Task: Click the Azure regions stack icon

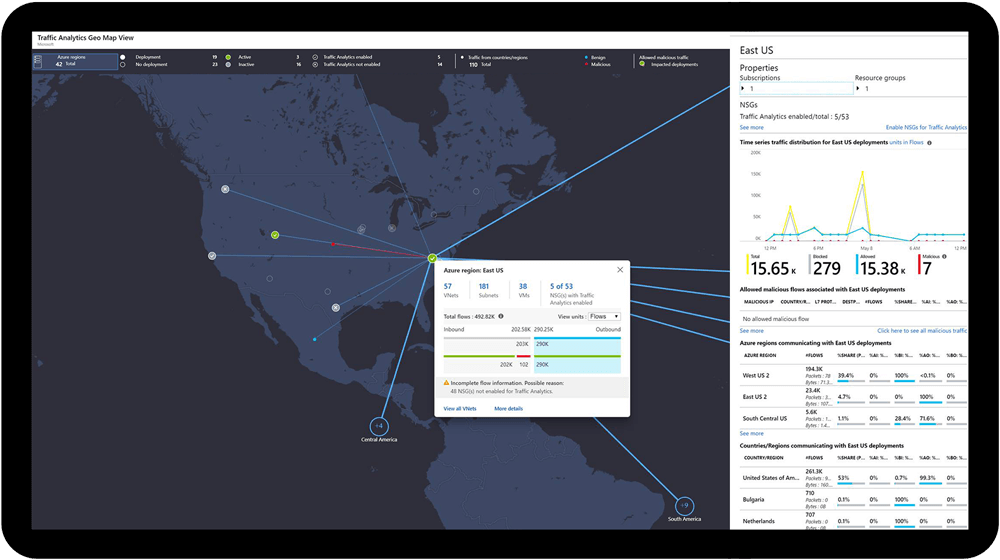Action: click(x=38, y=61)
